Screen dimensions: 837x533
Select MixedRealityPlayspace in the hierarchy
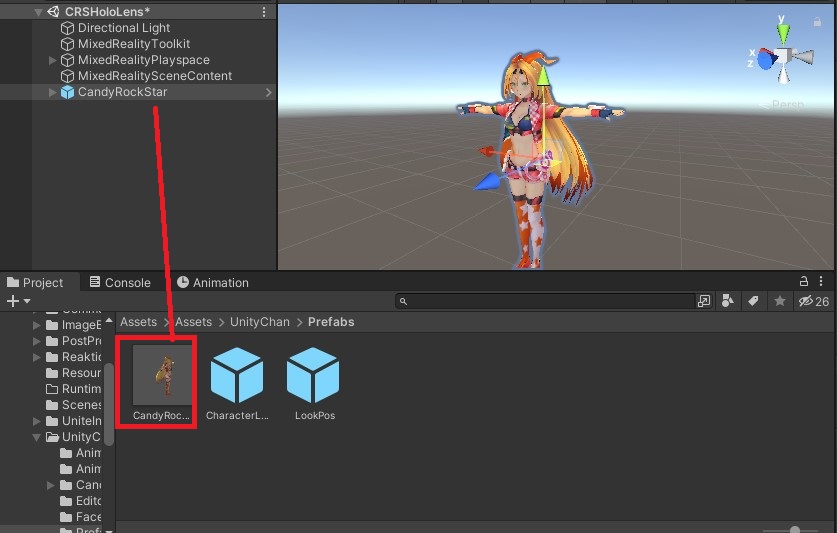pyautogui.click(x=144, y=60)
